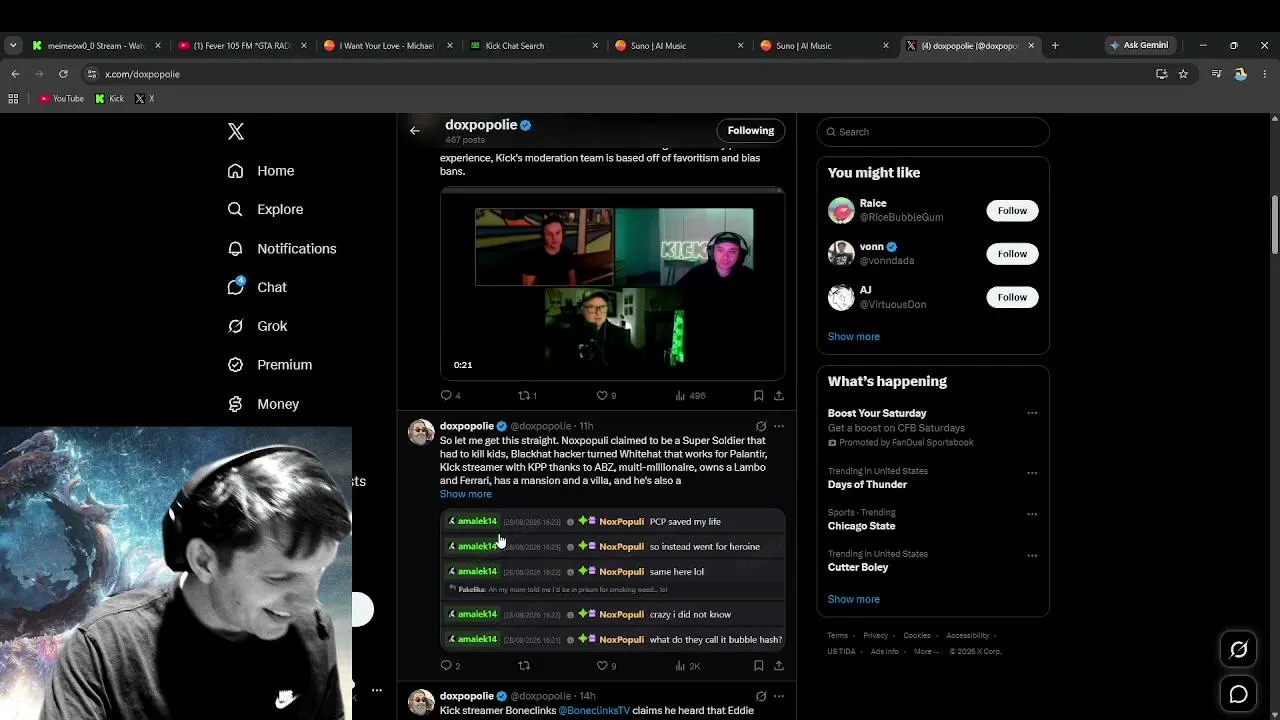Open more options for the 14h doxpopolie tweet
Screen dimensions: 1280x720
[x=779, y=696]
